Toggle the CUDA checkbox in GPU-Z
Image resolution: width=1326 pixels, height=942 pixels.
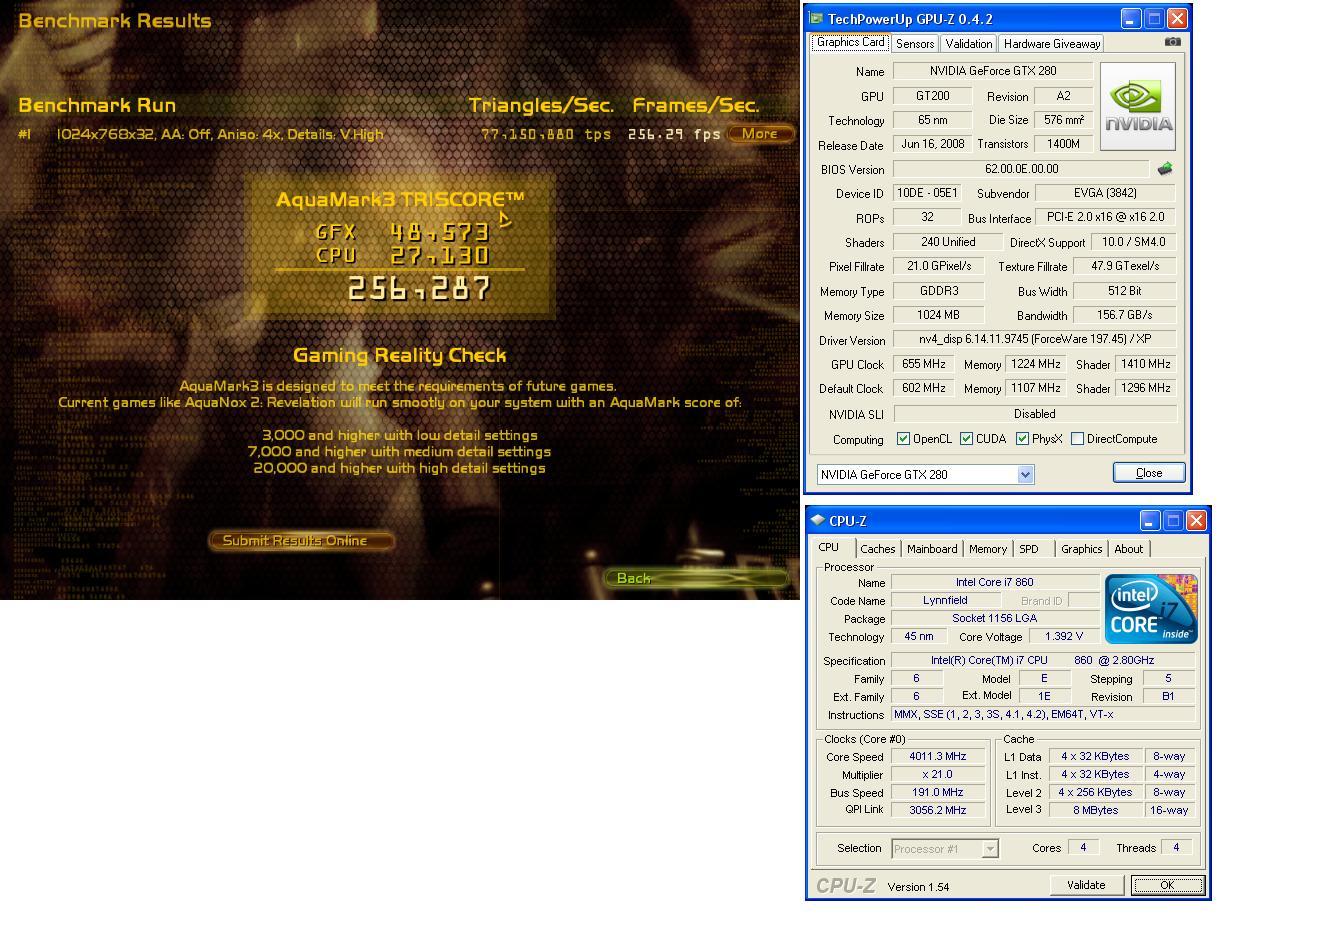click(966, 438)
